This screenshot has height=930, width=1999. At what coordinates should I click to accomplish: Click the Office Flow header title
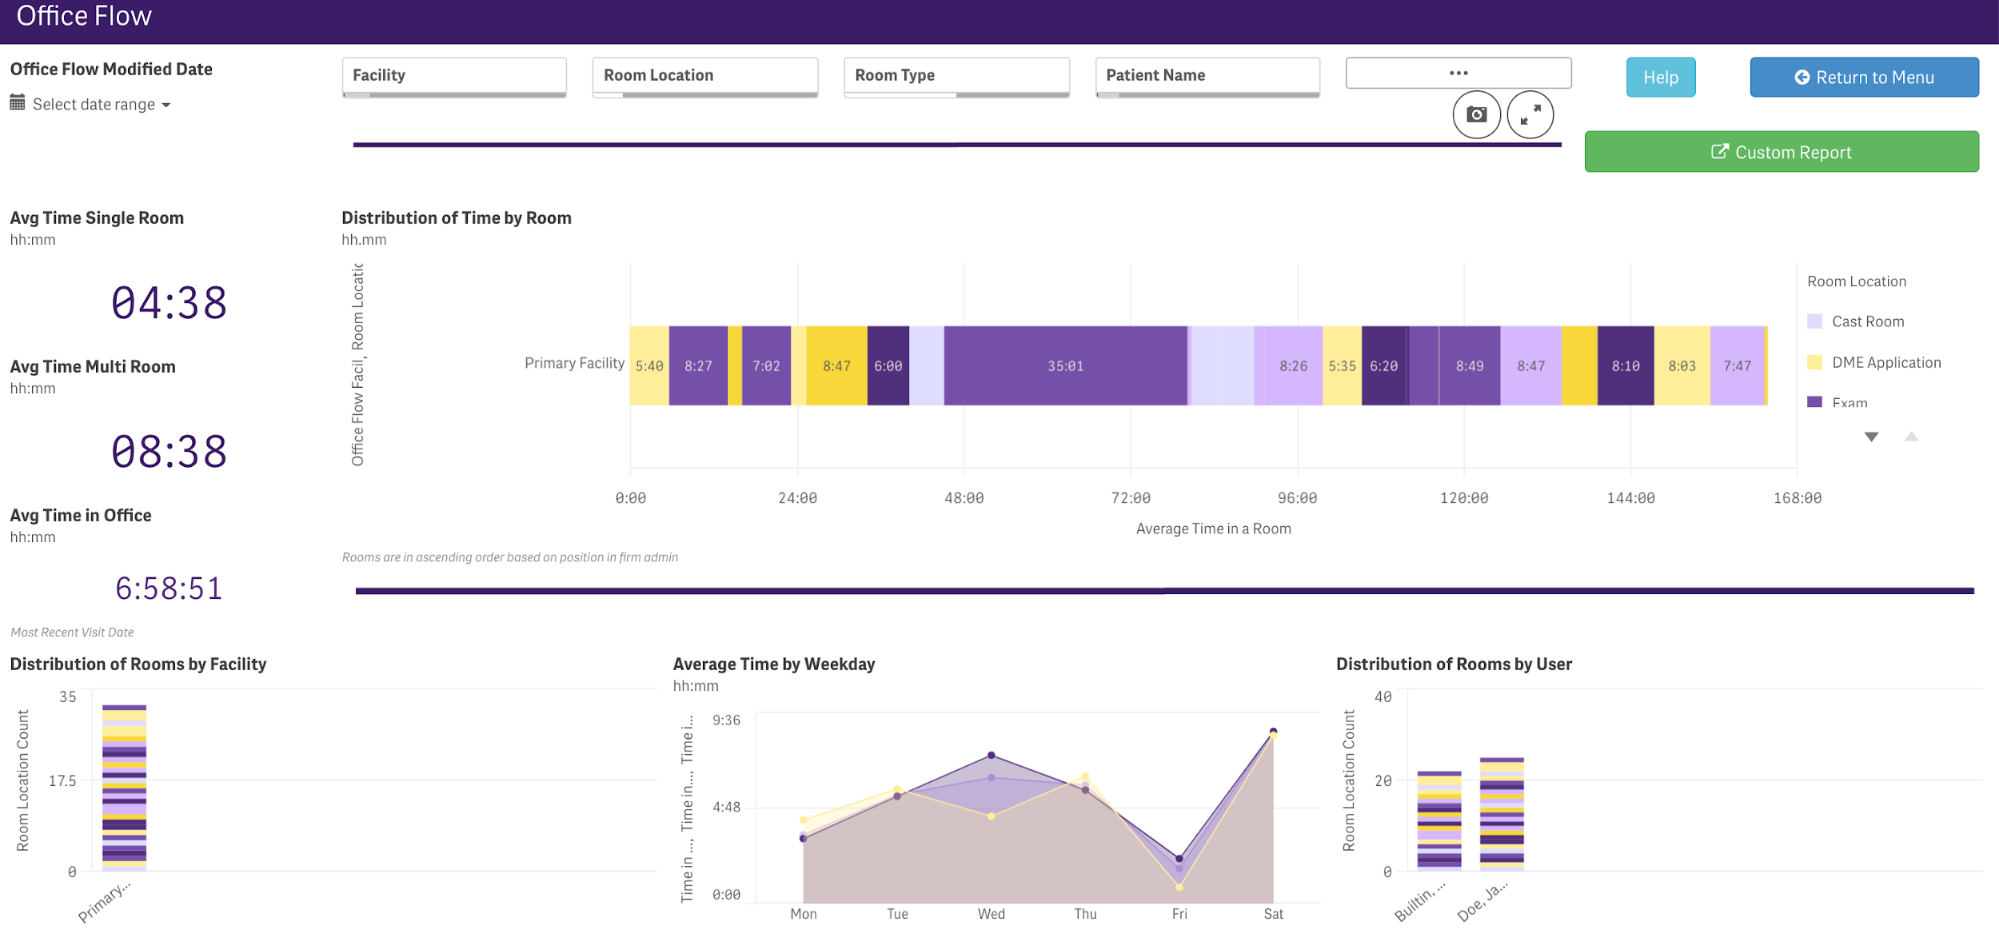point(84,16)
